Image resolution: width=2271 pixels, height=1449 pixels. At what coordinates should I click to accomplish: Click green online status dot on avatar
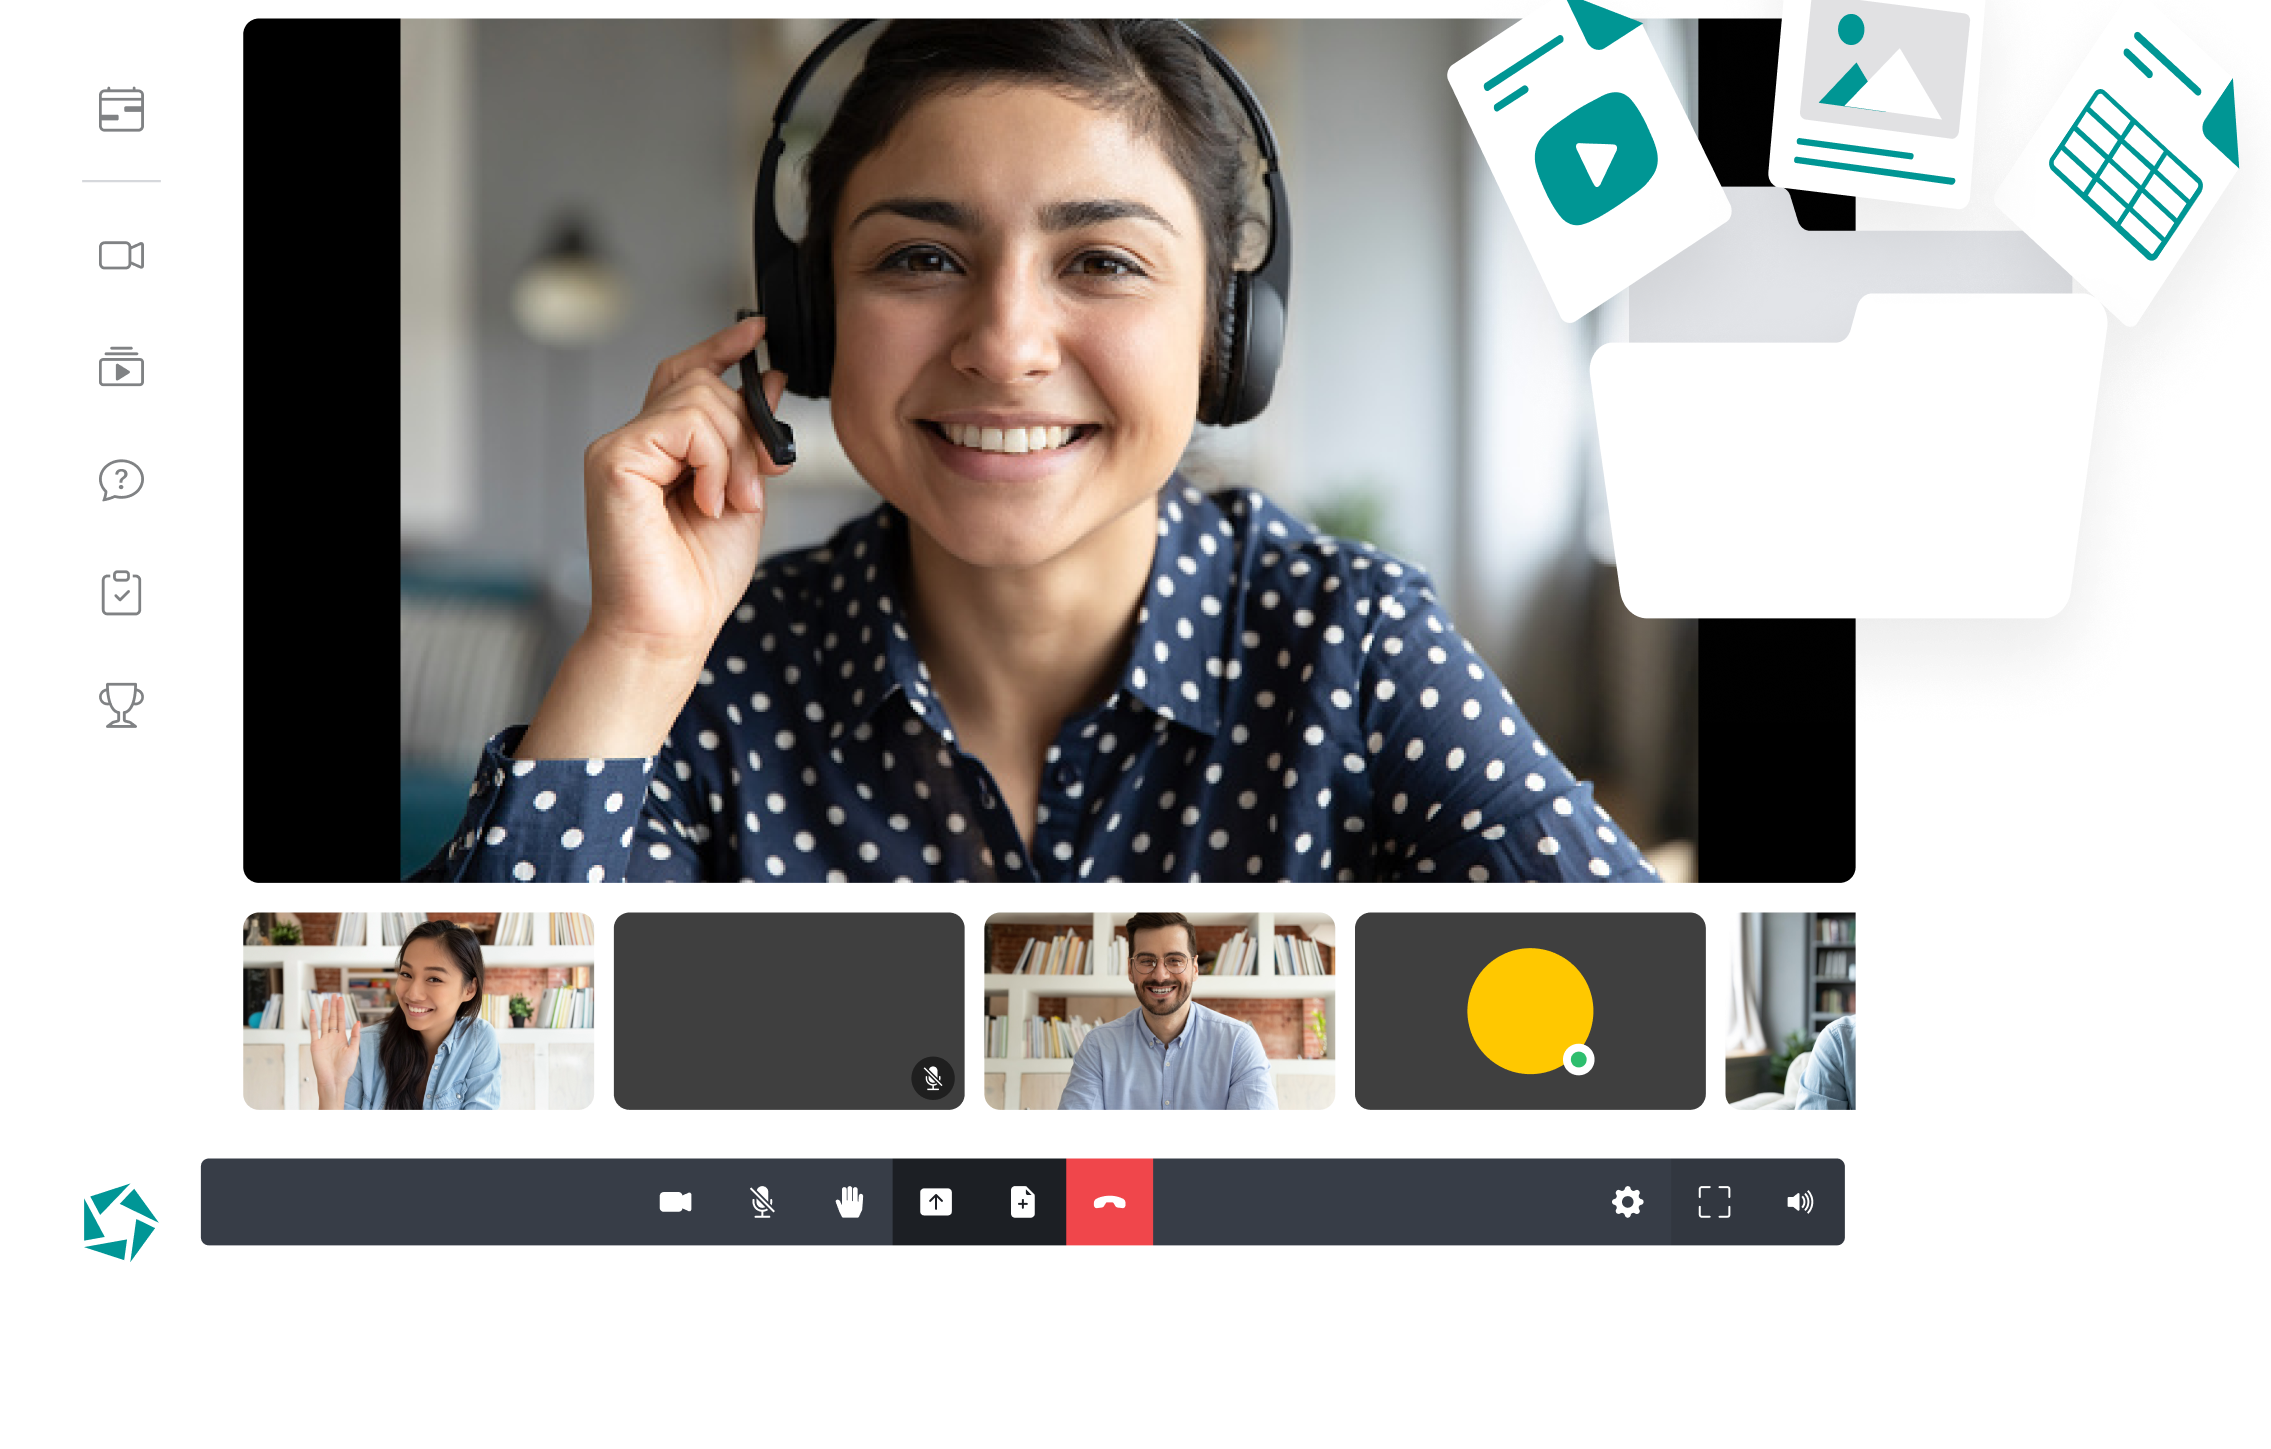(x=1578, y=1059)
